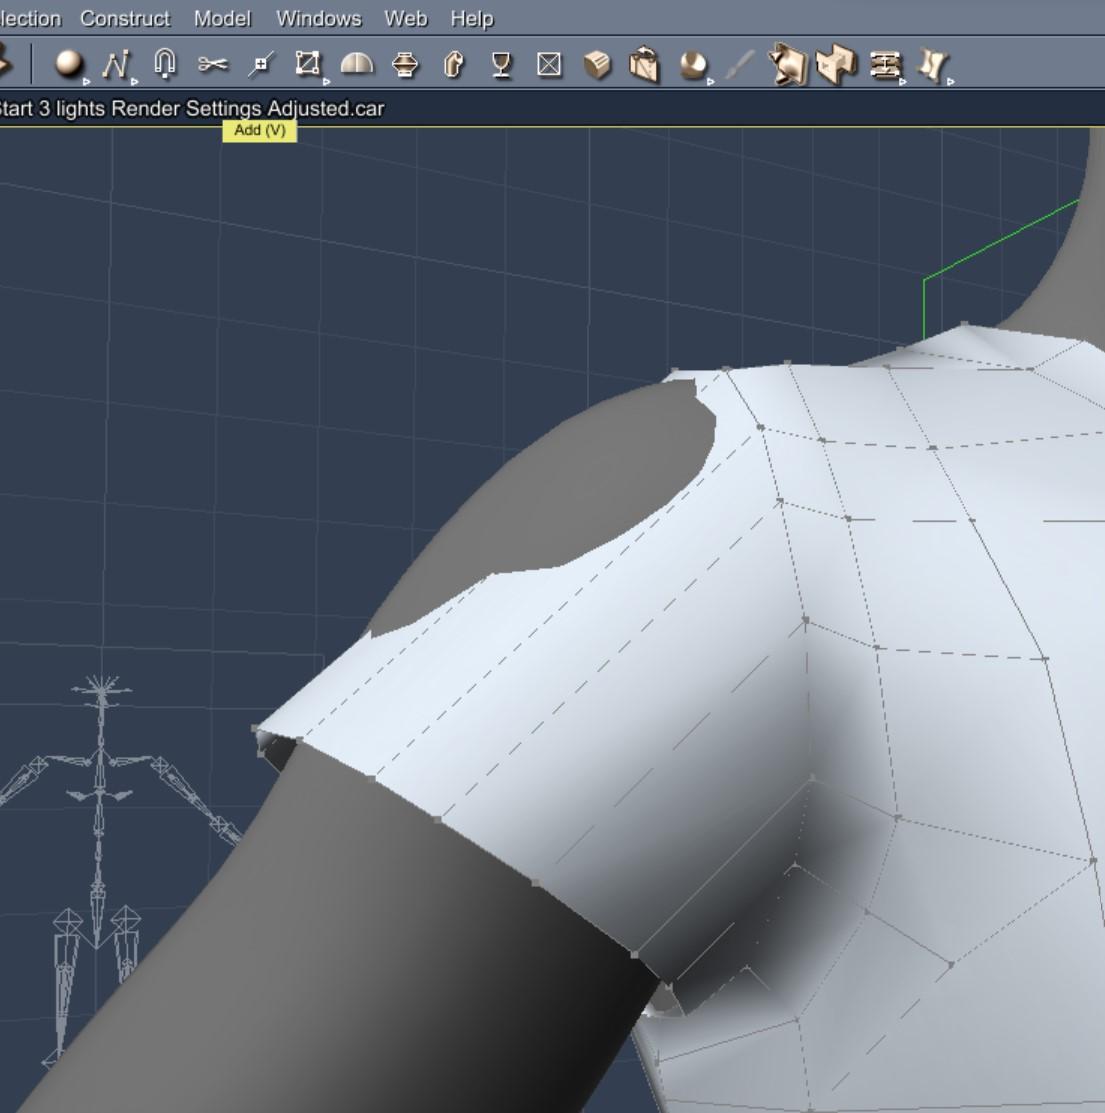Click the curved arrow extrude tool icon
Viewport: 1105px width, 1113px height.
453,65
